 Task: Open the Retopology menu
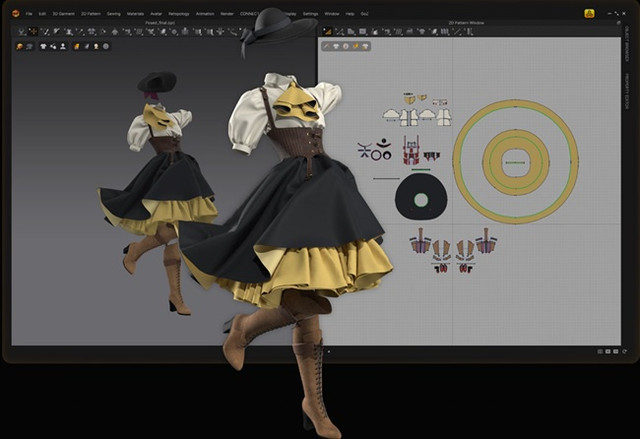coord(180,15)
